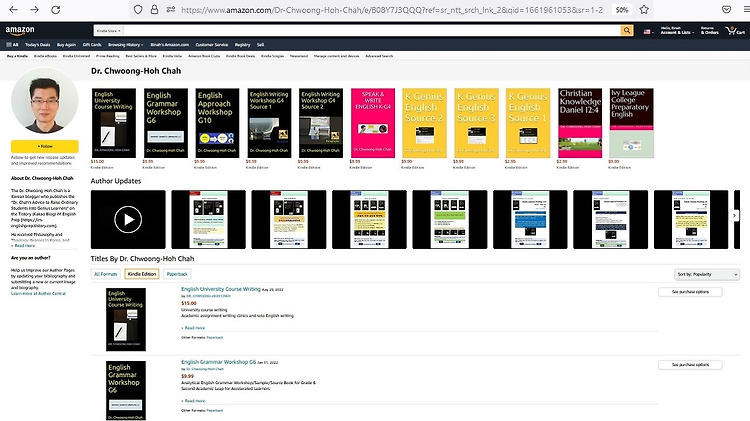Expand Read more under University Course Writing
This screenshot has height=421, width=750.
click(194, 328)
